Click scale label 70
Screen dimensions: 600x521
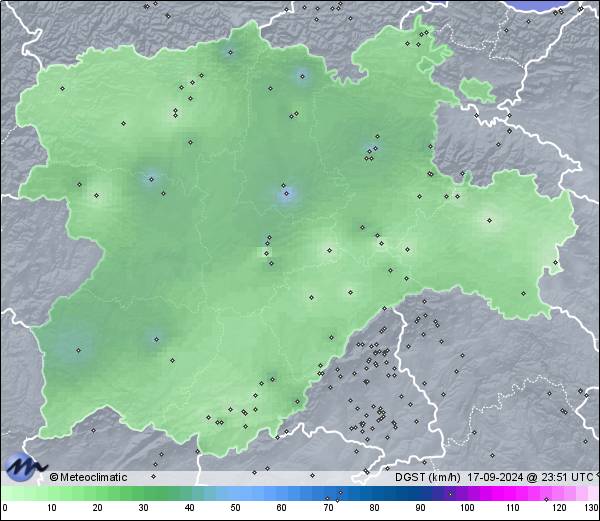point(328,508)
